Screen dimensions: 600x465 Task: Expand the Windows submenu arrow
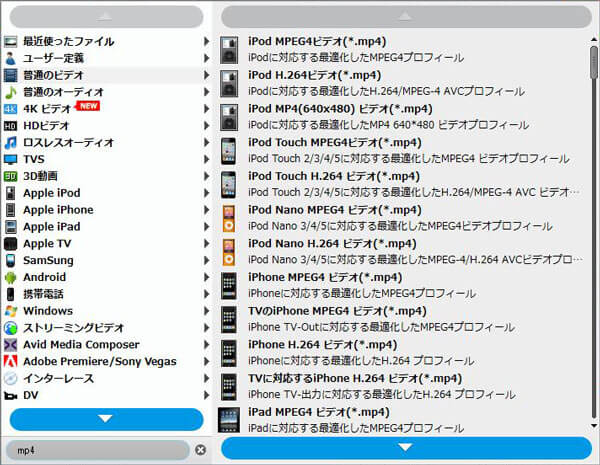[207, 311]
